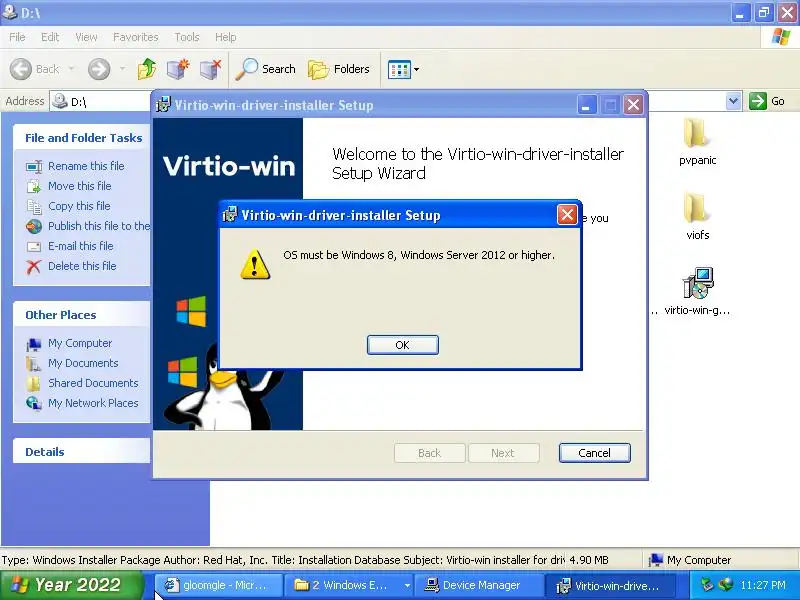Click the Rename this file icon
800x600 pixels.
[34, 167]
